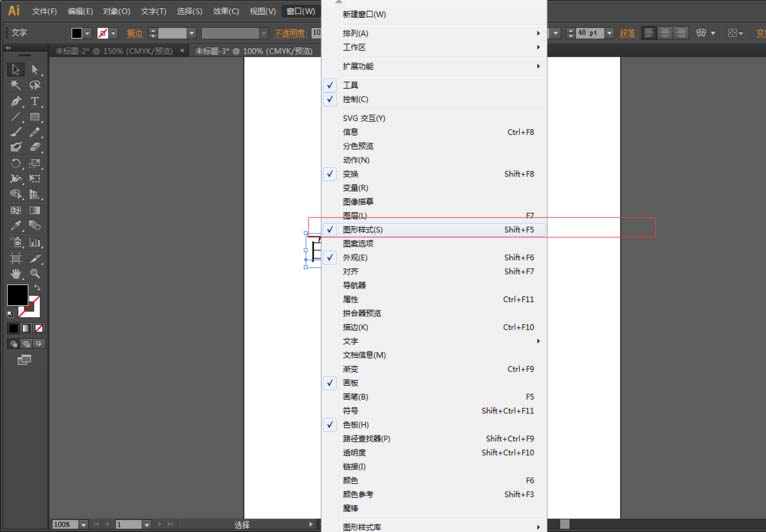Screen dimensions: 766x532
Task: Select the Direct Selection arrow tool
Action: [35, 70]
